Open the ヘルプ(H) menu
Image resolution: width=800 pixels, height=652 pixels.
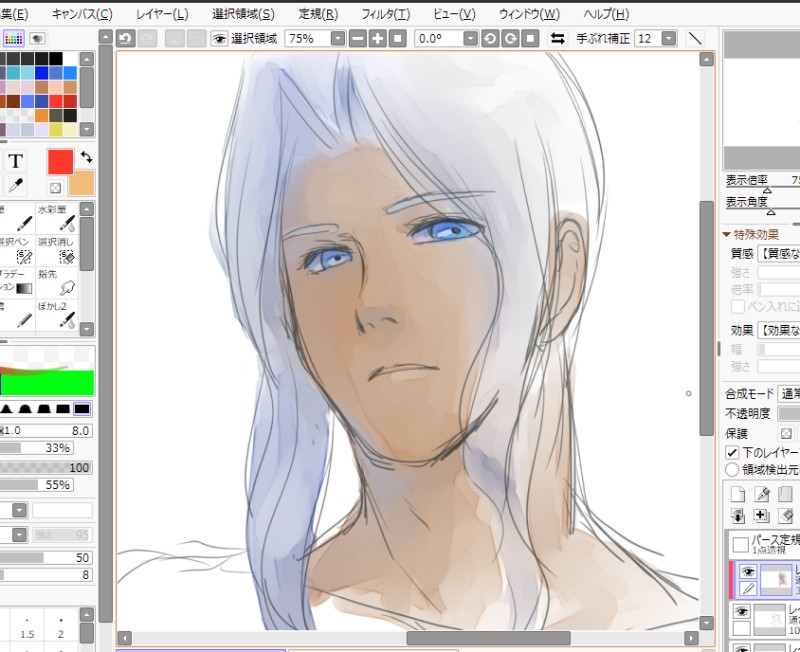[x=606, y=14]
